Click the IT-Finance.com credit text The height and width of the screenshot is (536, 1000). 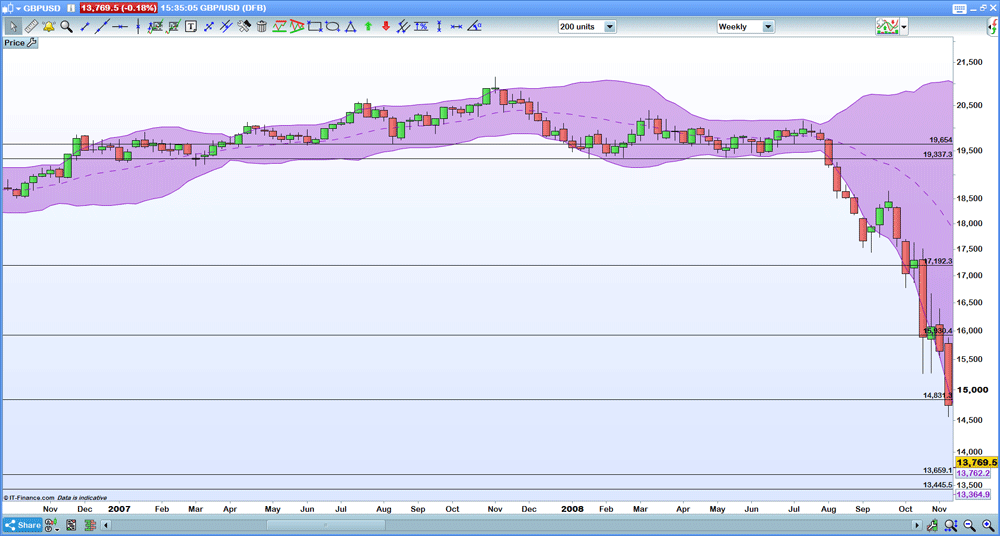click(27, 498)
